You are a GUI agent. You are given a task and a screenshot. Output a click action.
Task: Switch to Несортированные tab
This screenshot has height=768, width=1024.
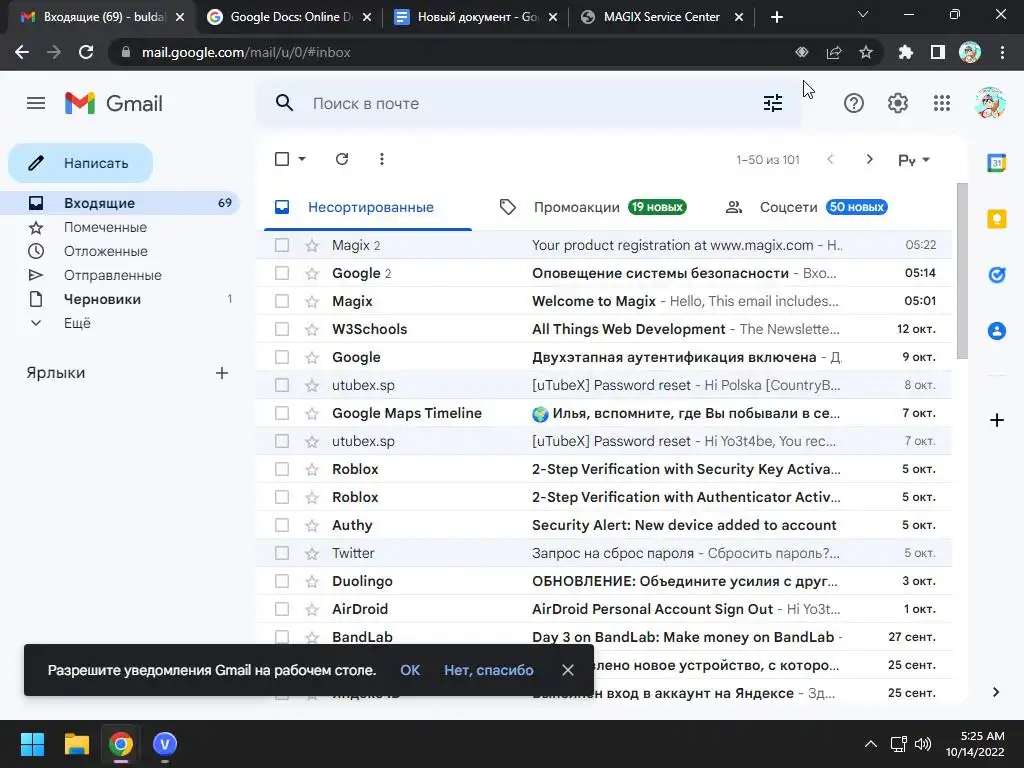tap(369, 208)
